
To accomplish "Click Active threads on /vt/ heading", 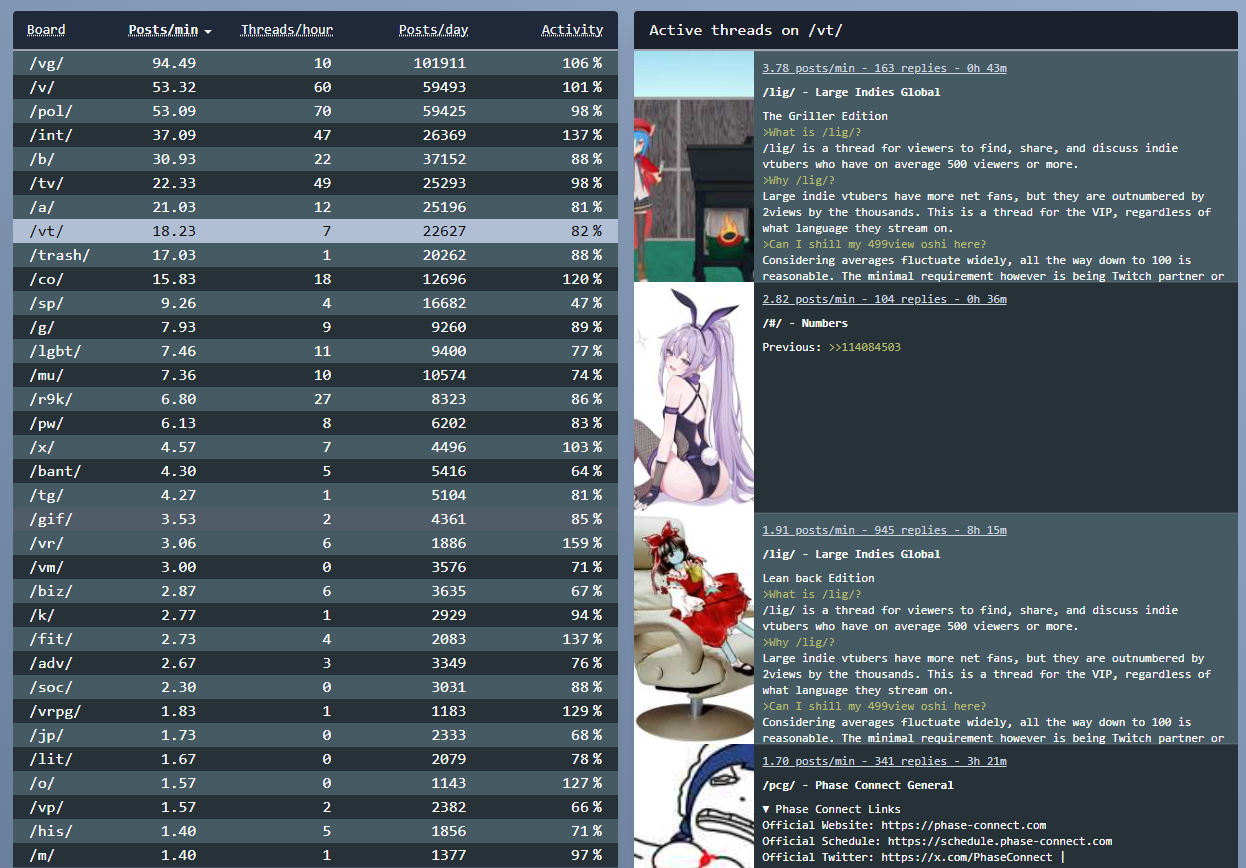I will point(745,30).
